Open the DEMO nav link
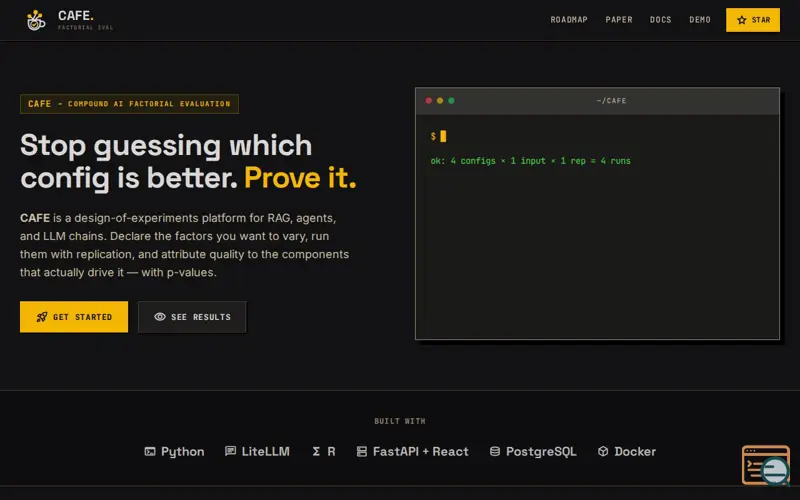Viewport: 800px width, 500px height. click(699, 20)
